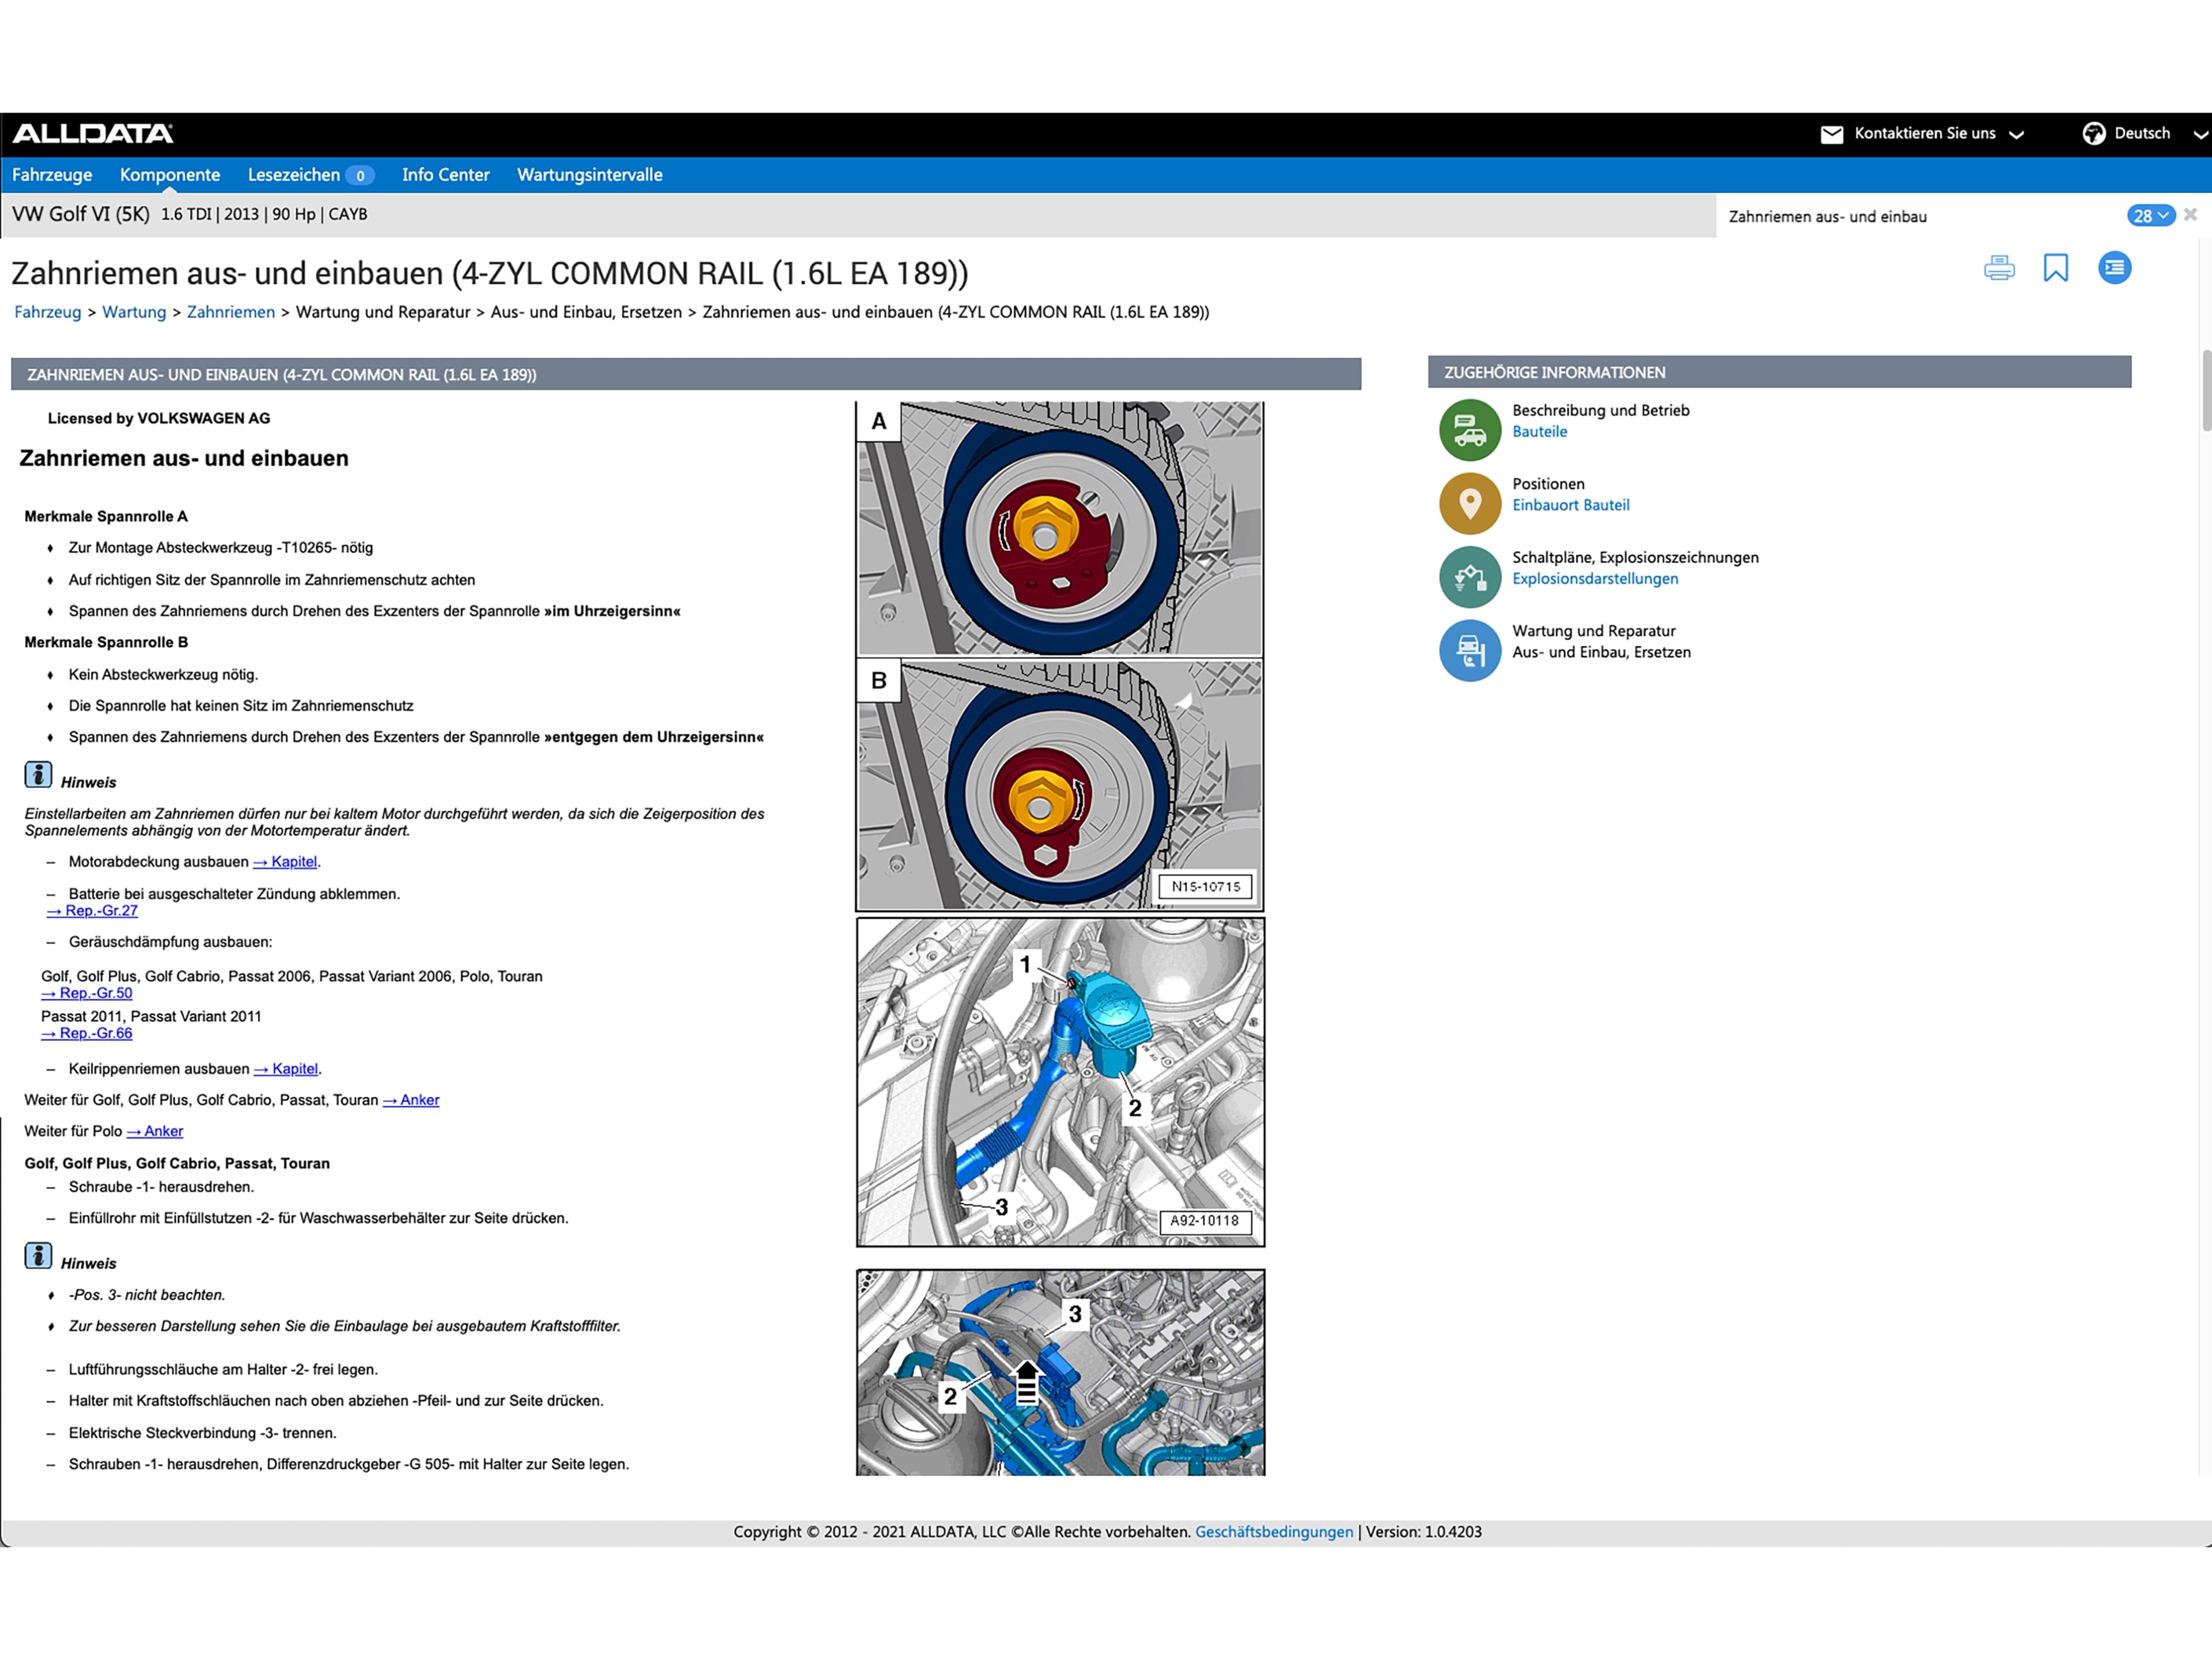
Task: Click the blue Wartung und Reparatur icon
Action: point(1469,650)
